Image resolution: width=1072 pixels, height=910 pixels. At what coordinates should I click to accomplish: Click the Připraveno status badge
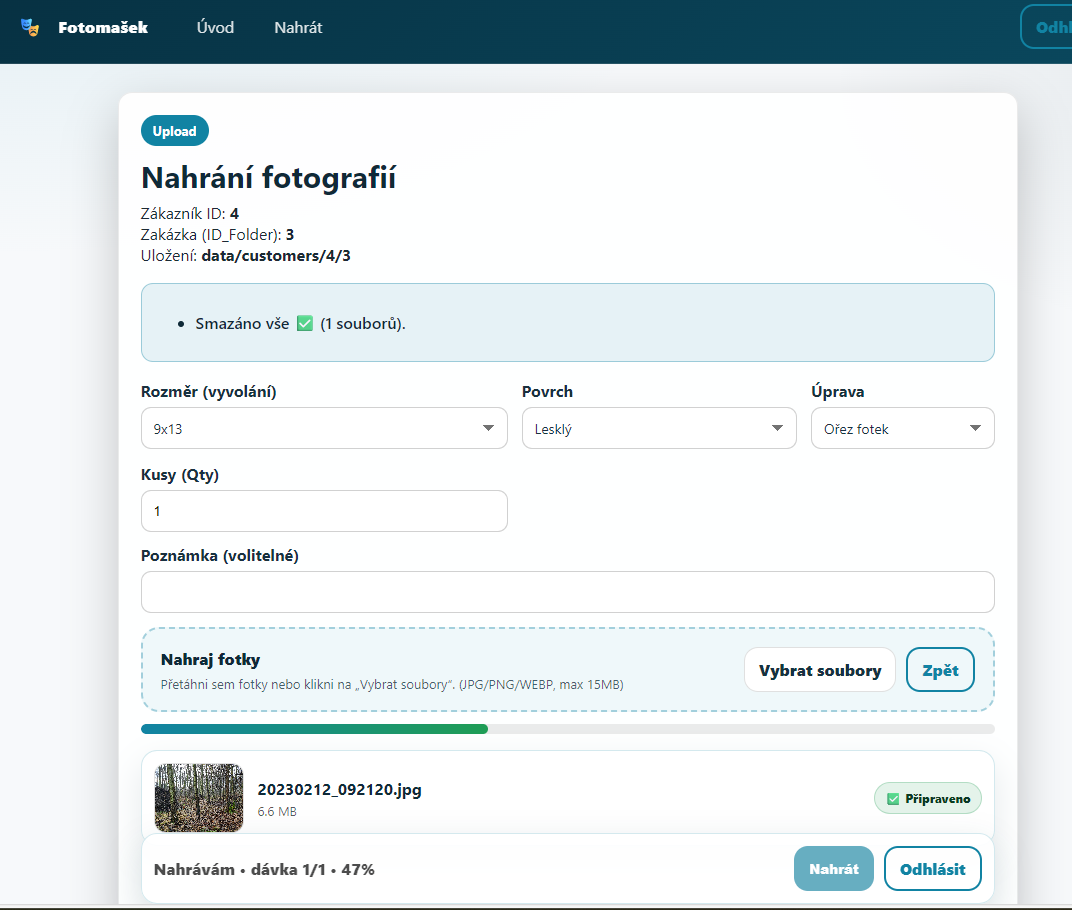(927, 798)
